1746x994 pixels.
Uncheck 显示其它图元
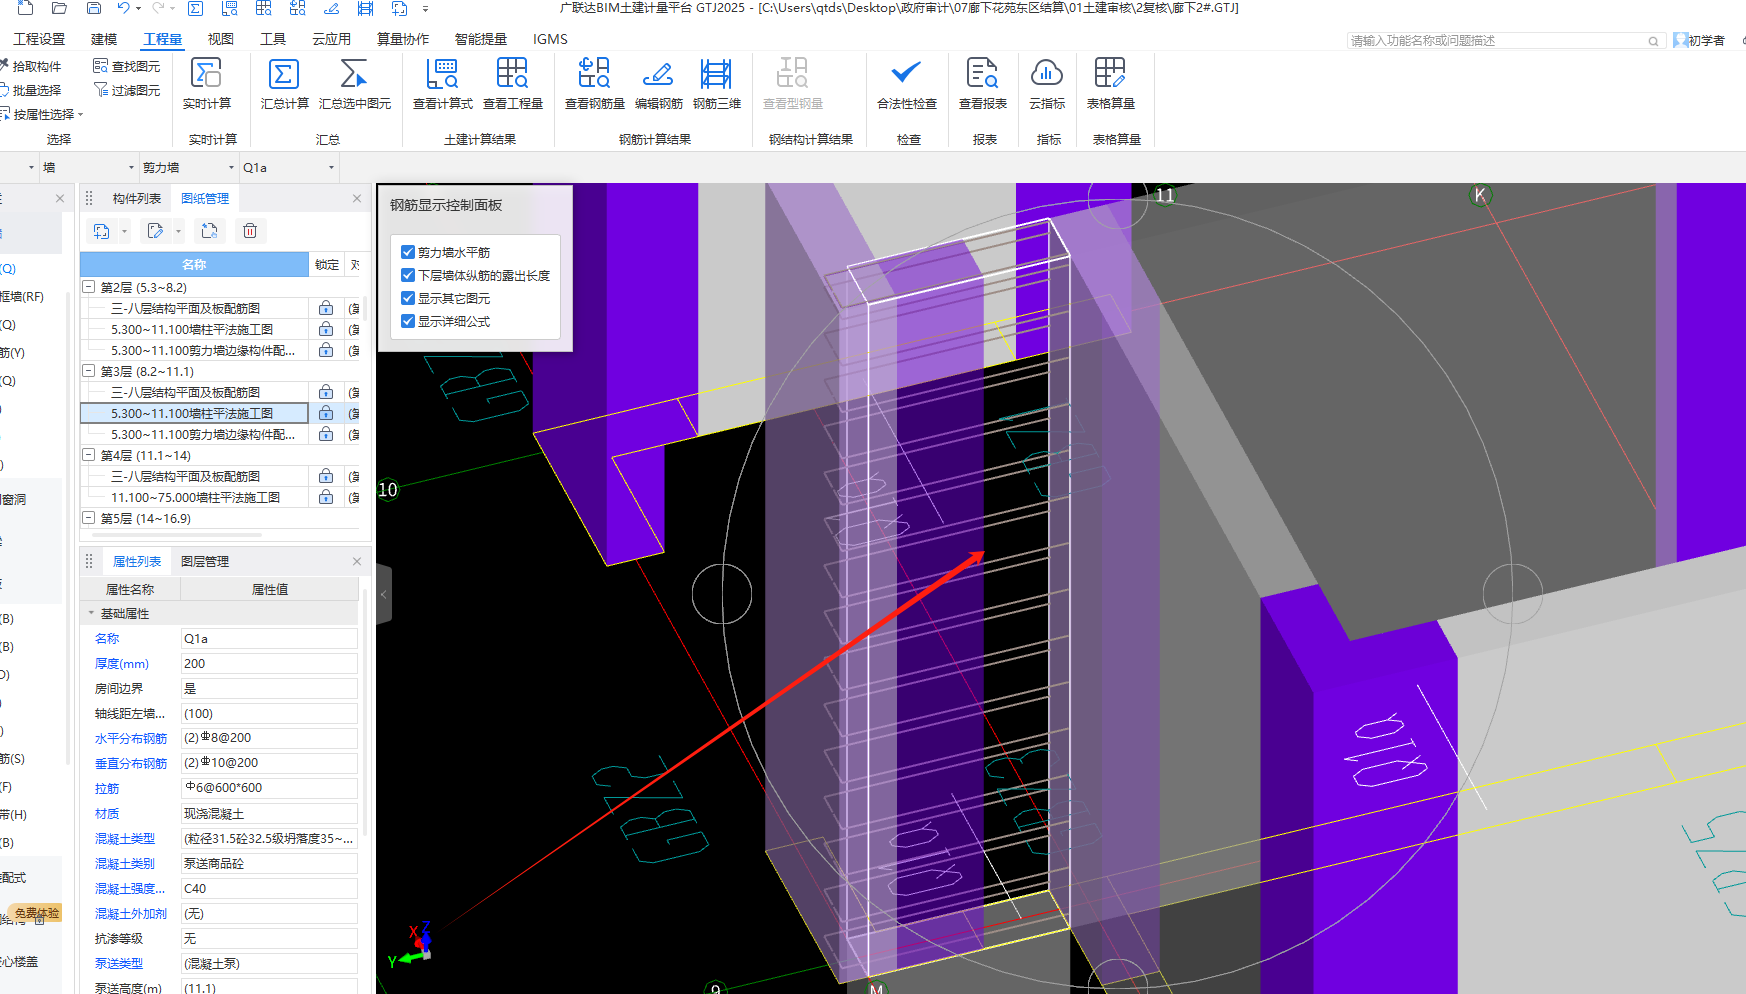(408, 298)
